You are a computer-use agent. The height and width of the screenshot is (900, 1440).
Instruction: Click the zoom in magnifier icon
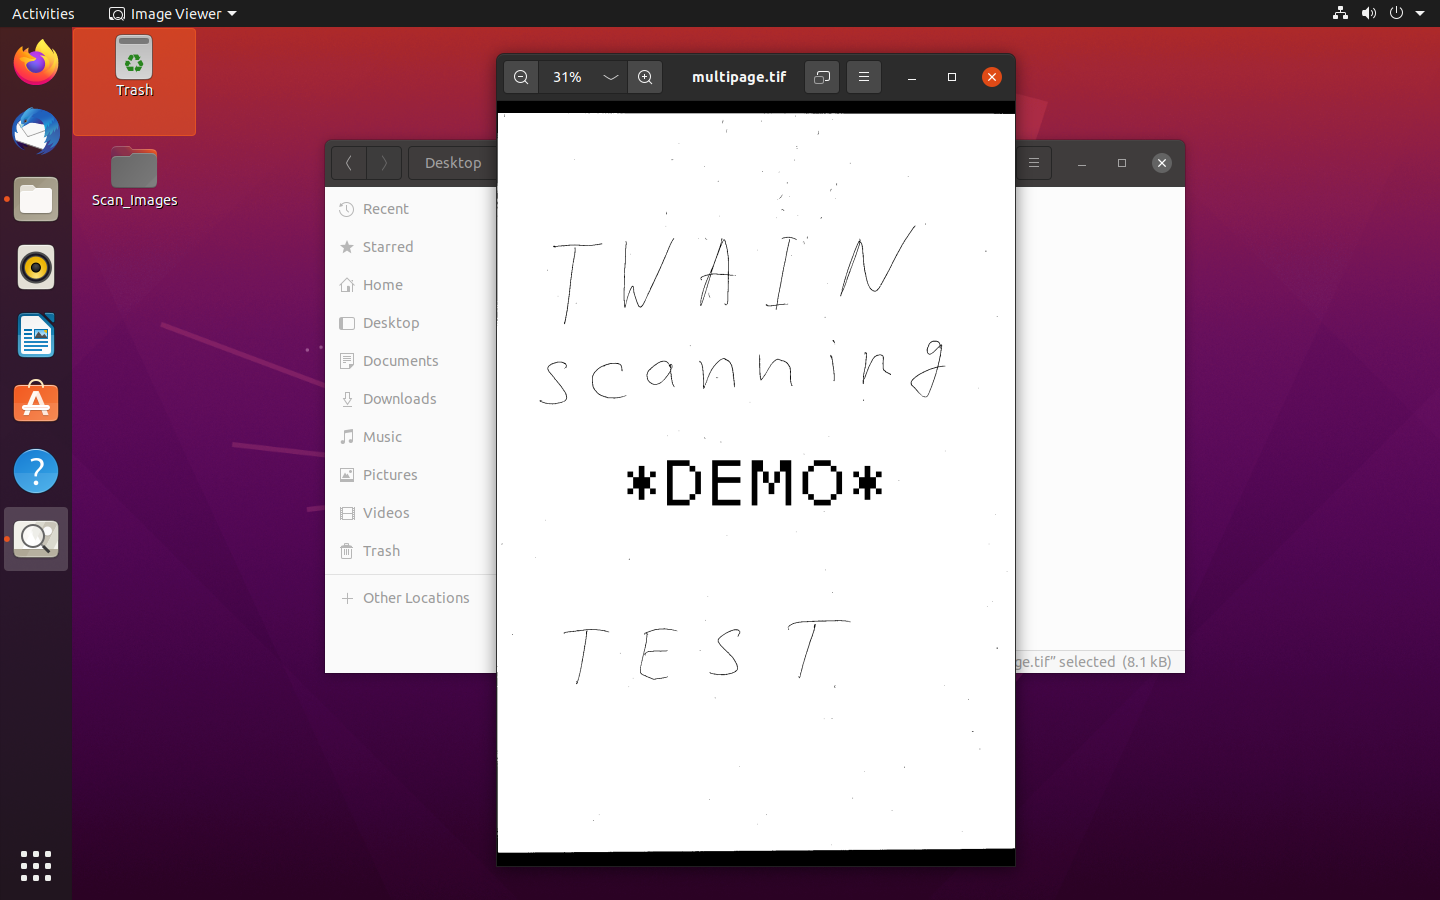point(645,77)
